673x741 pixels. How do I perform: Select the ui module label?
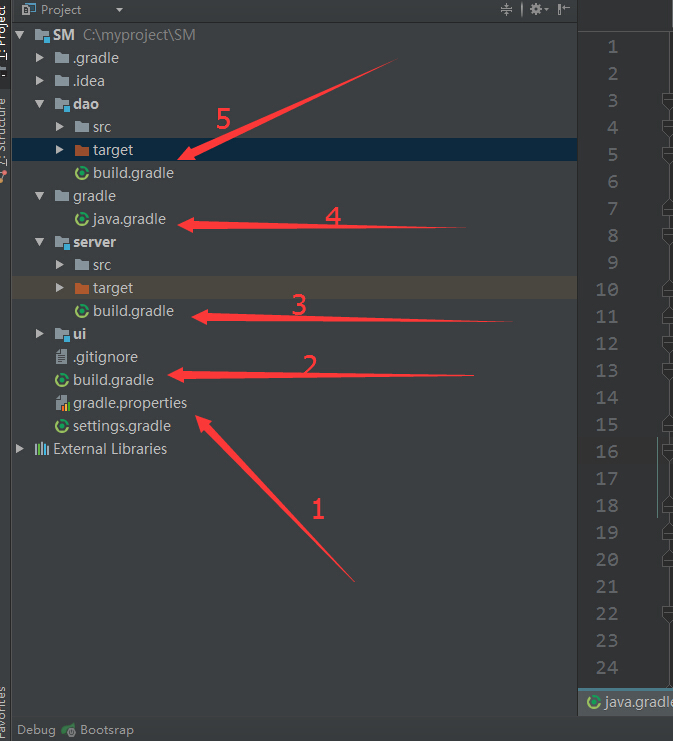79,334
